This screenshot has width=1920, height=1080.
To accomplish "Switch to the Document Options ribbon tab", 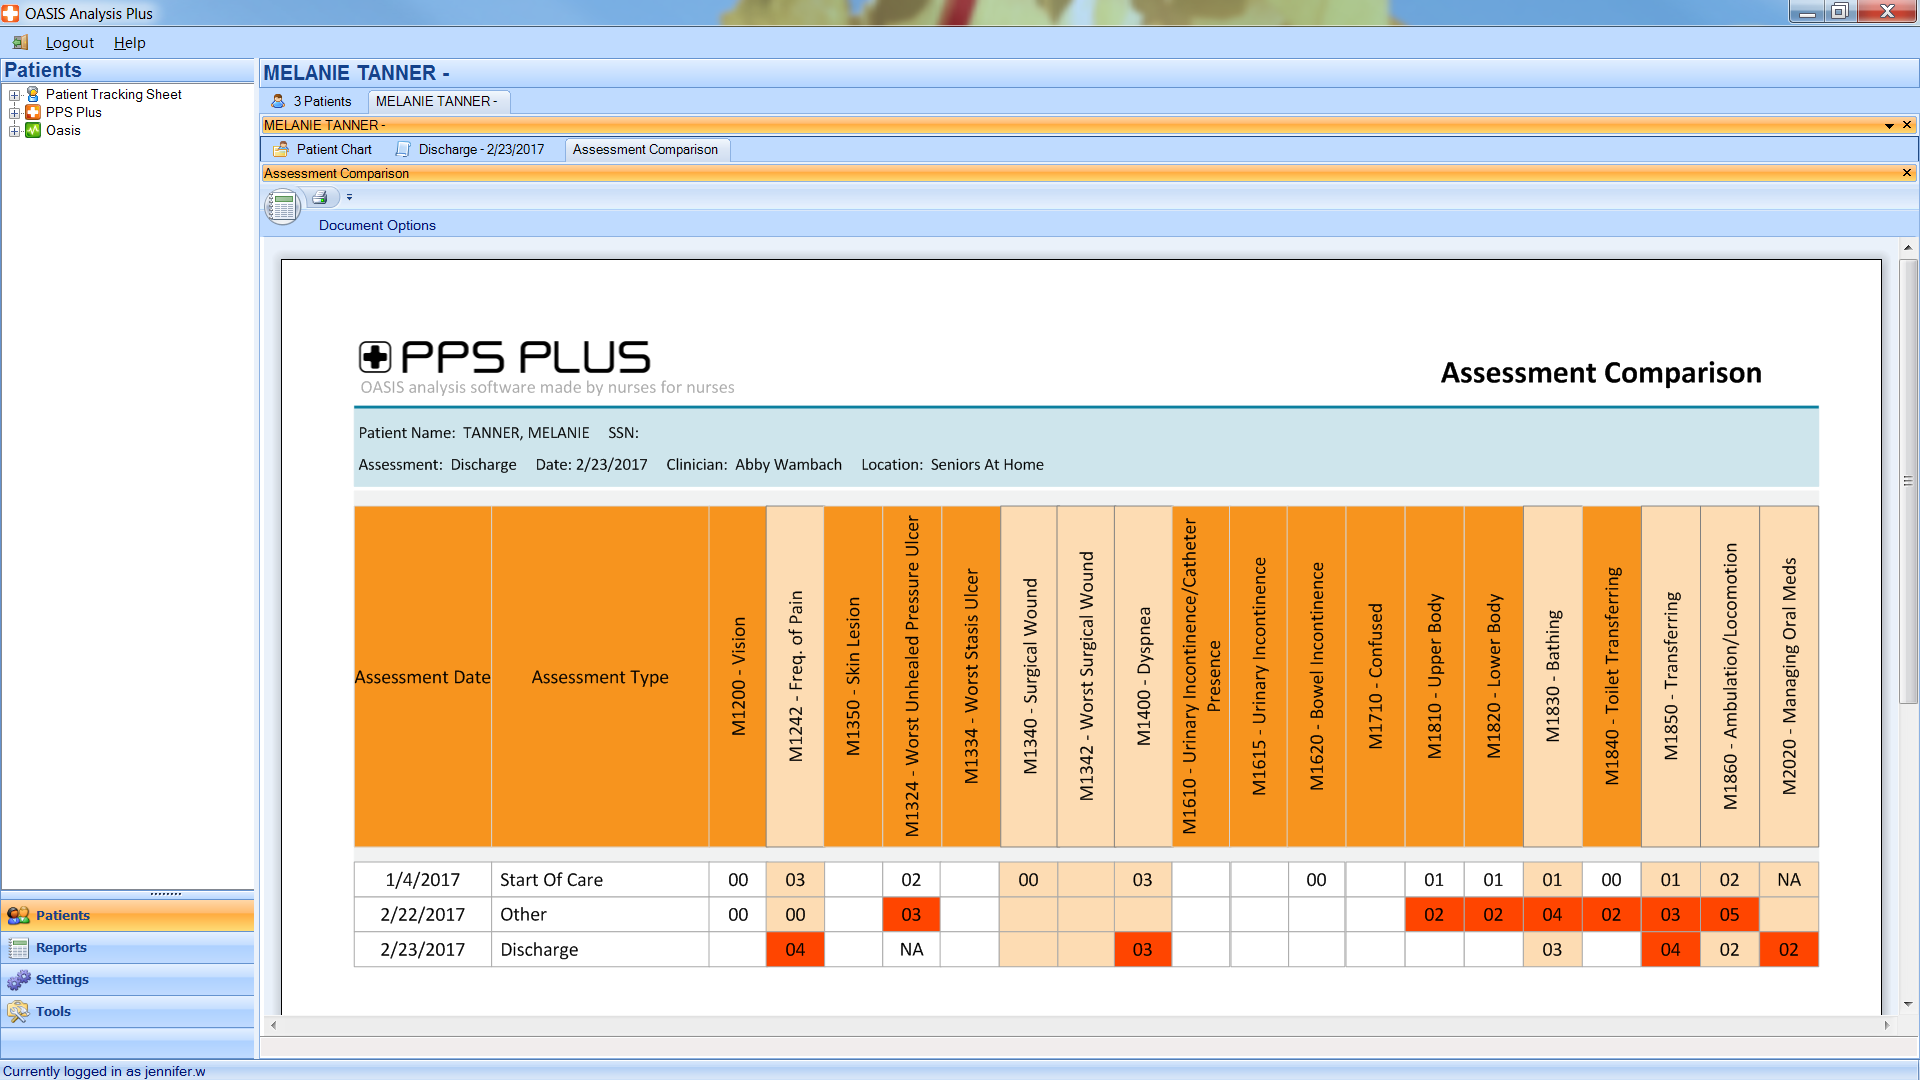I will tap(377, 225).
